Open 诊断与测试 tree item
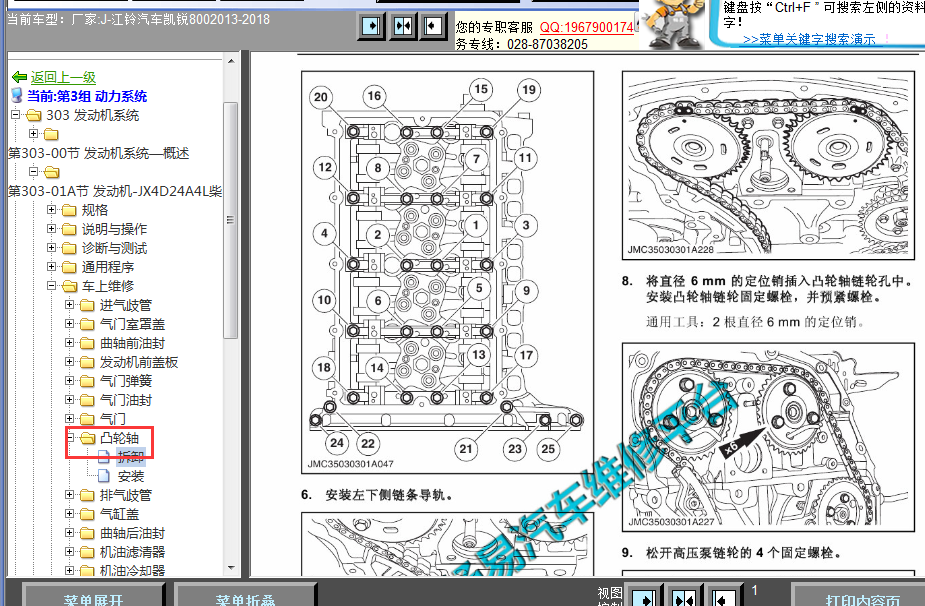This screenshot has height=606, width=925. point(114,248)
